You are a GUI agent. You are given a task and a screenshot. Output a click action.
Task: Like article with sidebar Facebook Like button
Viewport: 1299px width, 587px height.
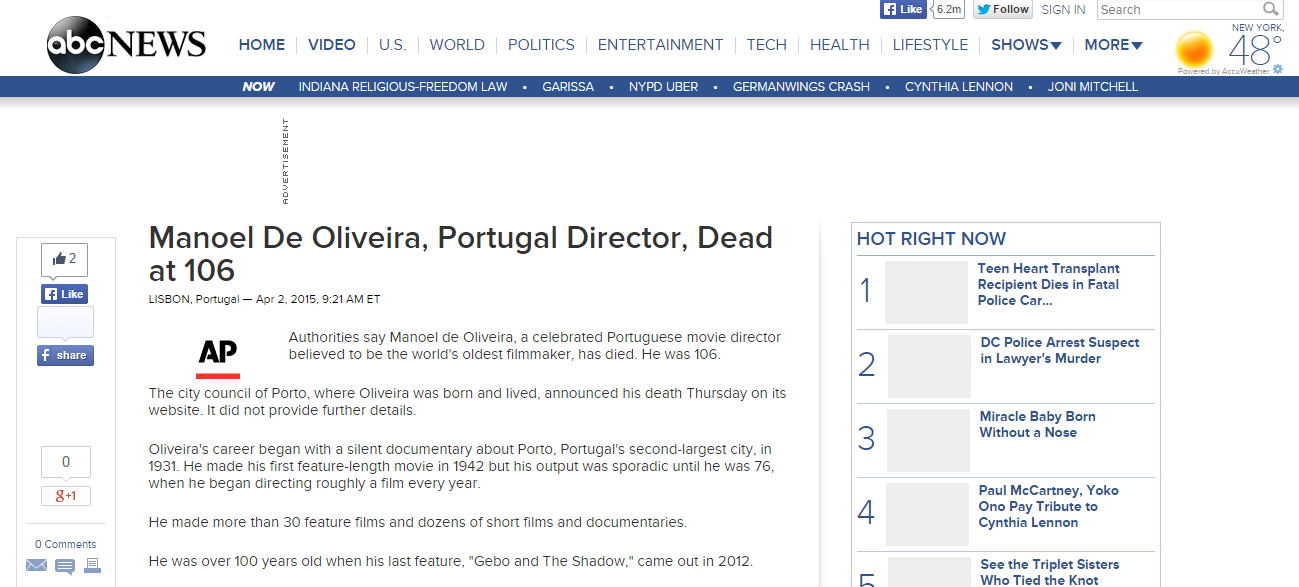(x=65, y=294)
